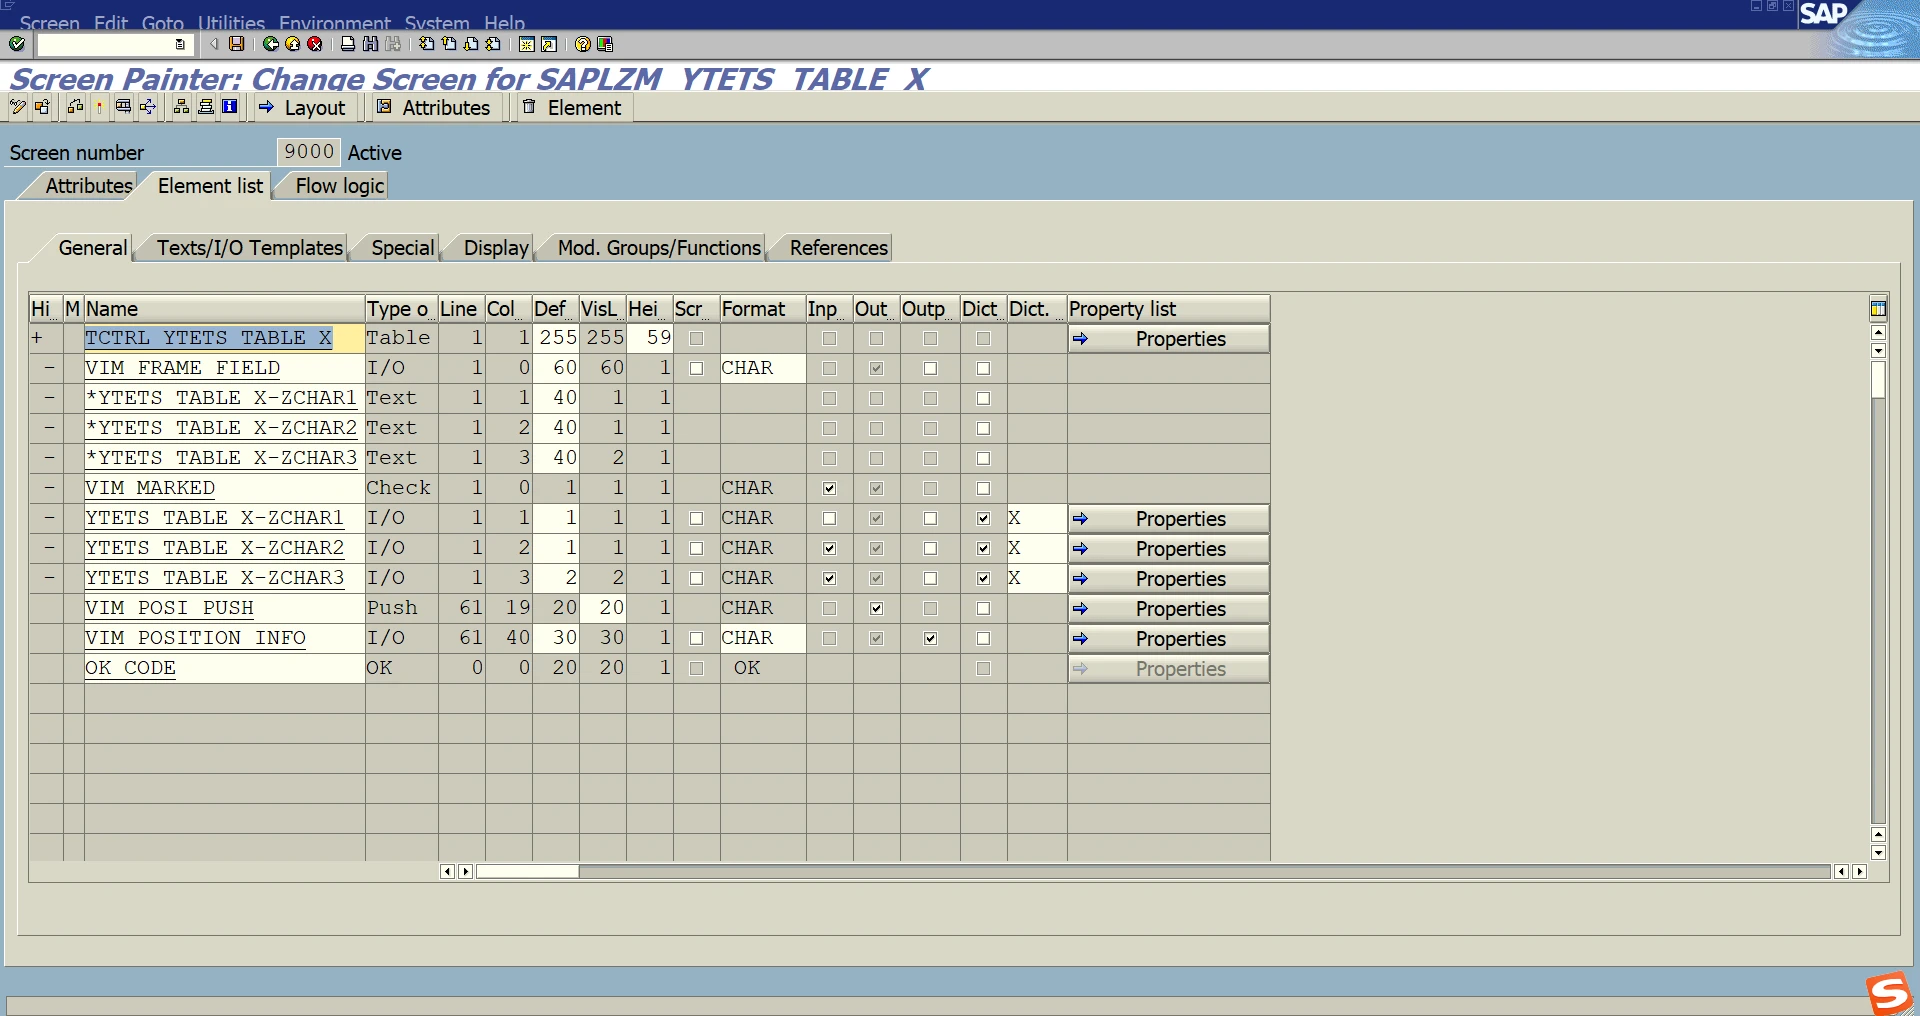Click the OK_CODE name field
Screen dimensions: 1920x1016
coord(224,668)
